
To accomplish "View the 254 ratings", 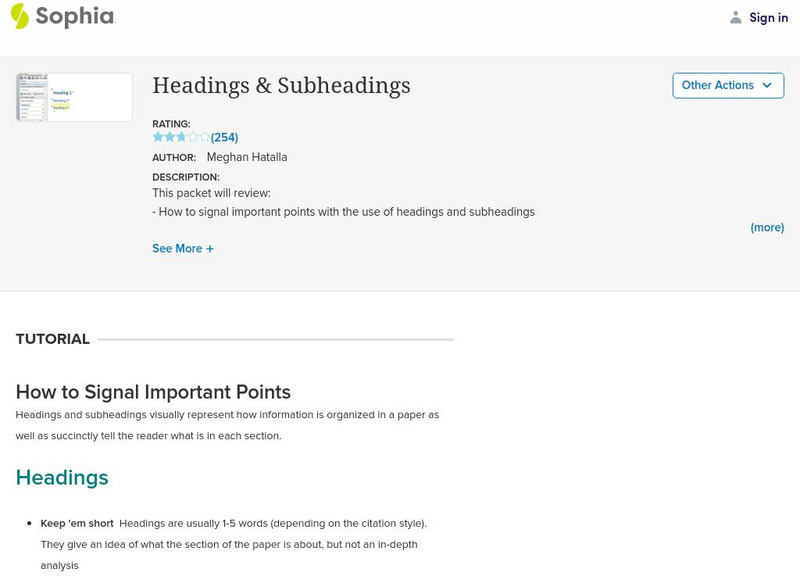I will pyautogui.click(x=224, y=136).
